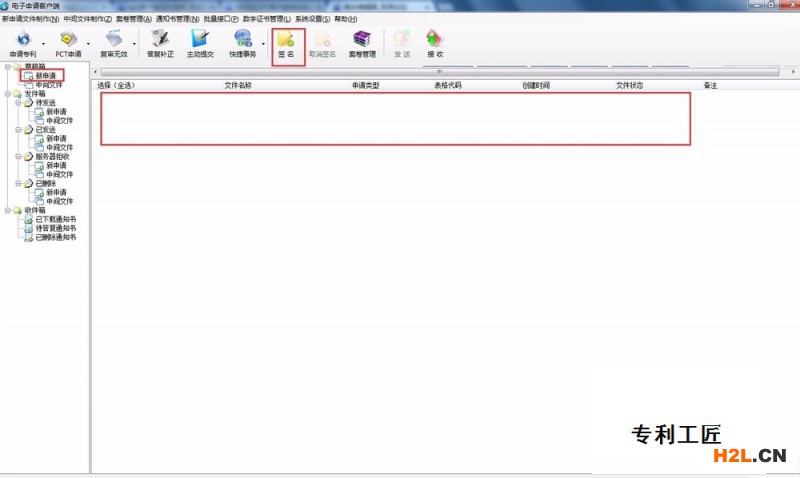800x478 pixels.
Task: Click the 选择（全选） column header
Action: (116, 86)
